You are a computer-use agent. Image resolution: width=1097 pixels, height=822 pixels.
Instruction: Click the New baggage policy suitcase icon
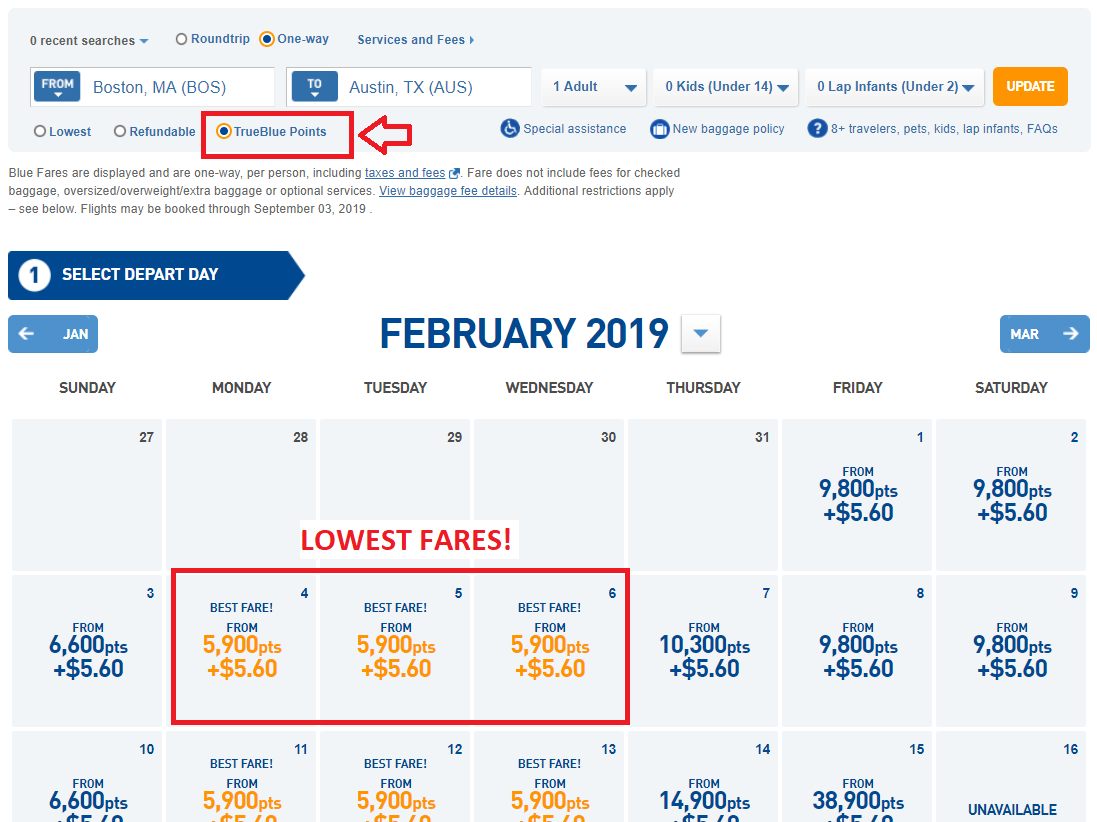coord(659,129)
